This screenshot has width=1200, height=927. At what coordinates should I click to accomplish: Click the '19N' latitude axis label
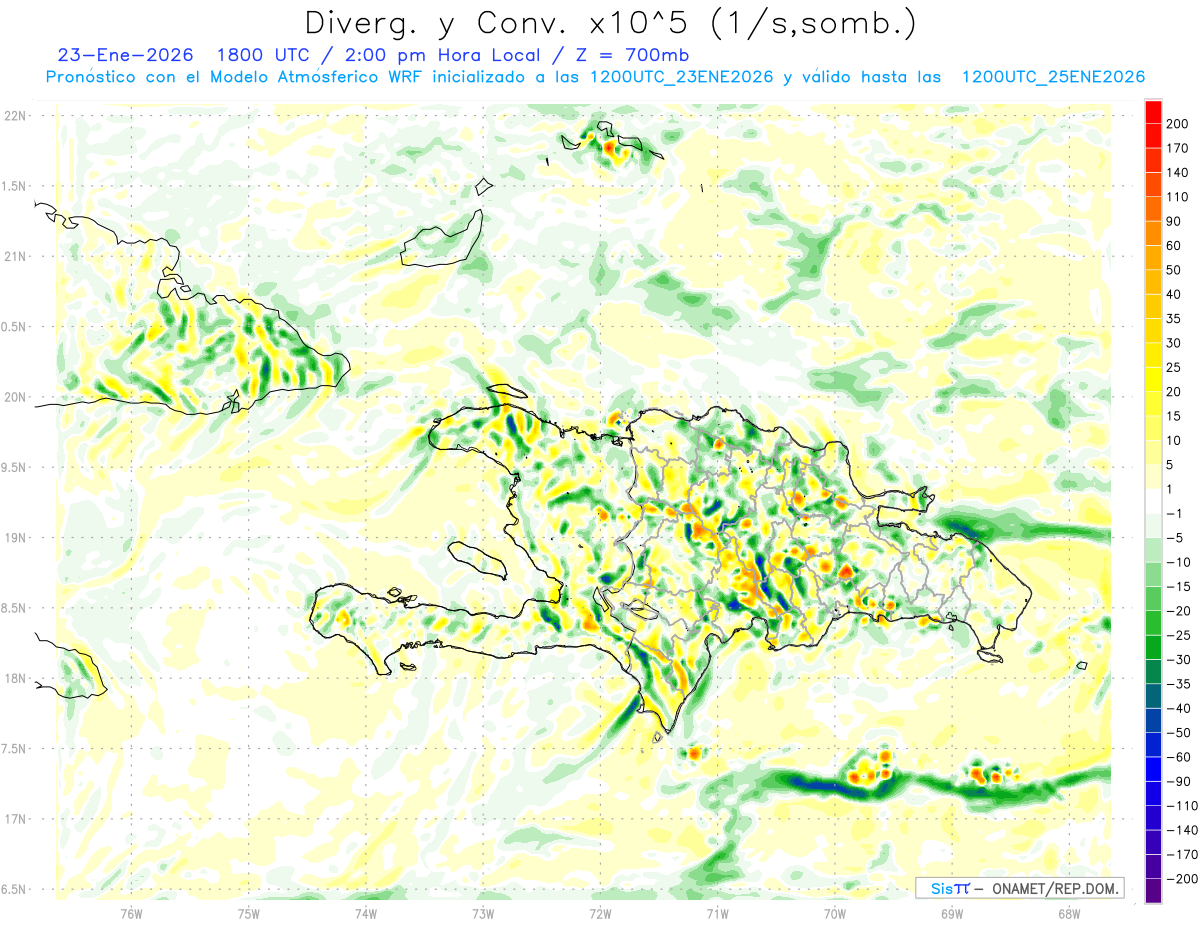pyautogui.click(x=14, y=538)
